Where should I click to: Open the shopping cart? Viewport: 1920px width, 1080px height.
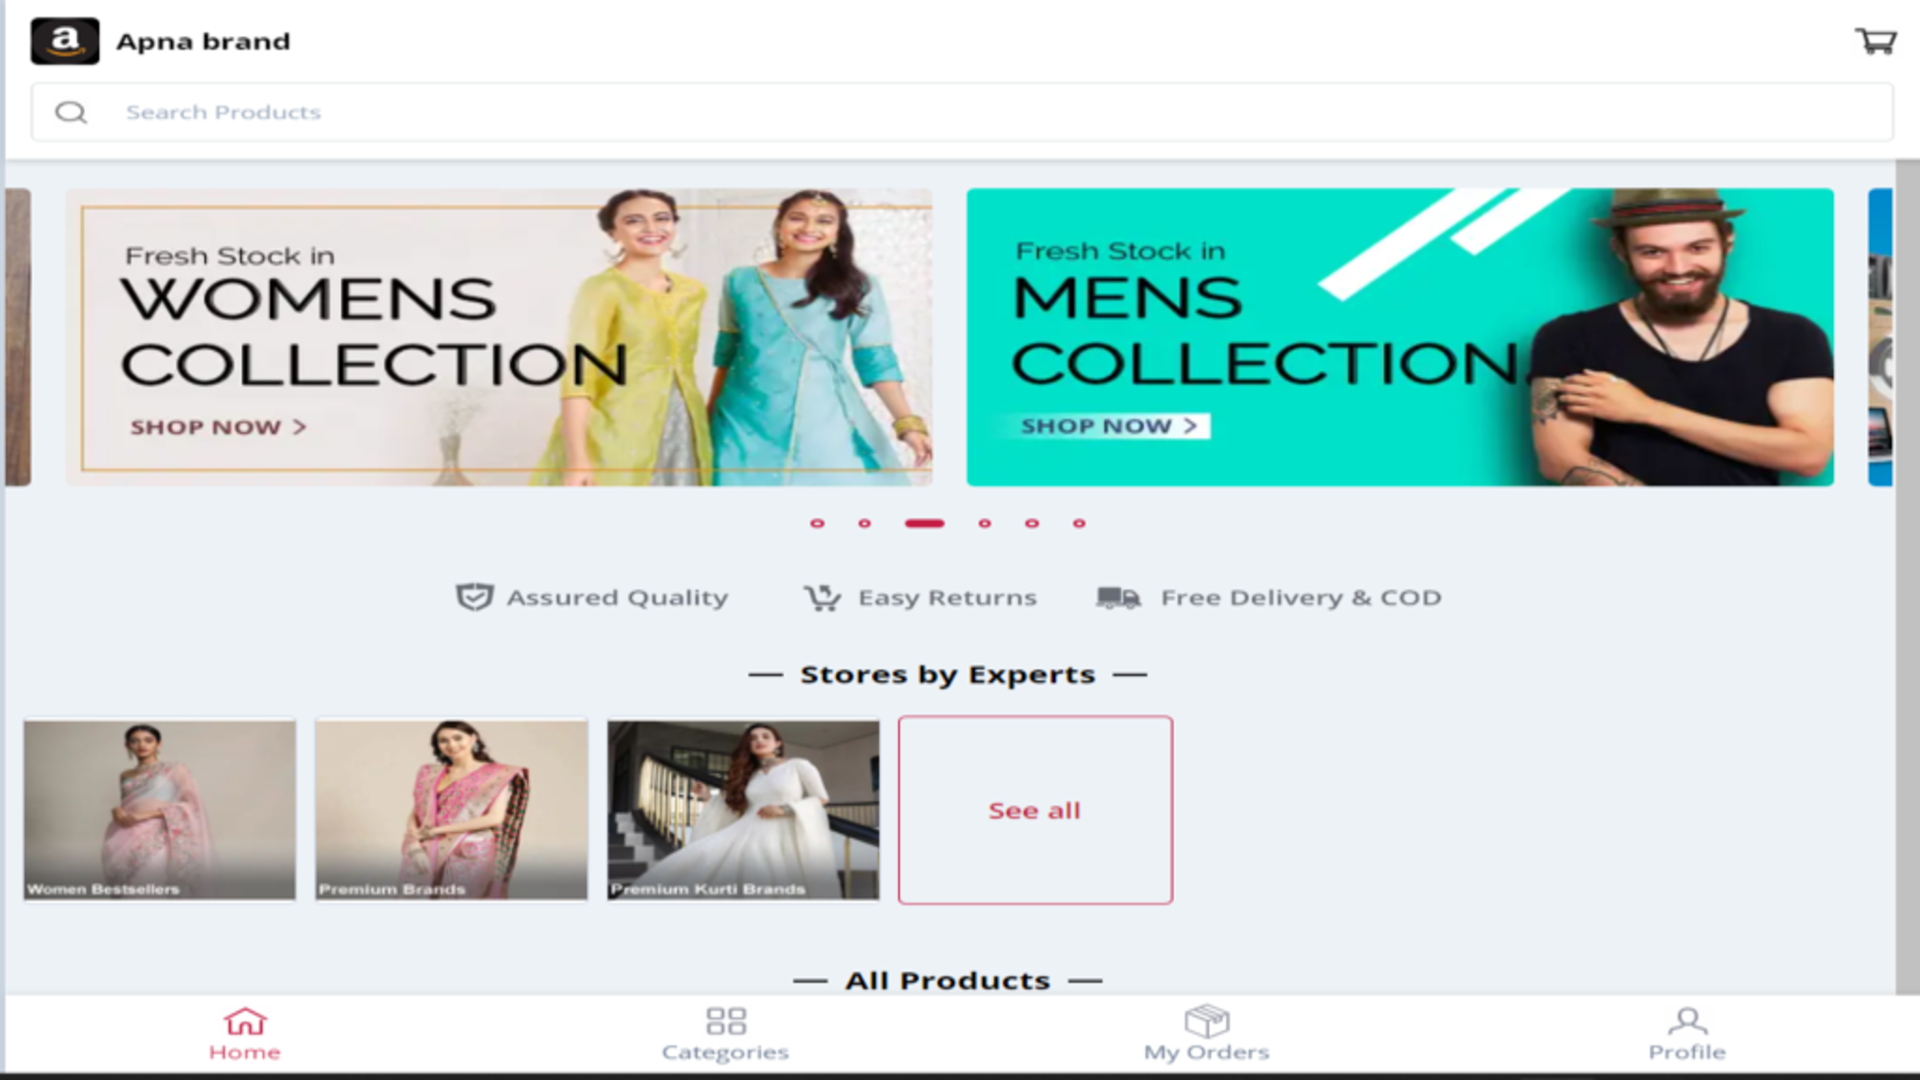point(1877,41)
